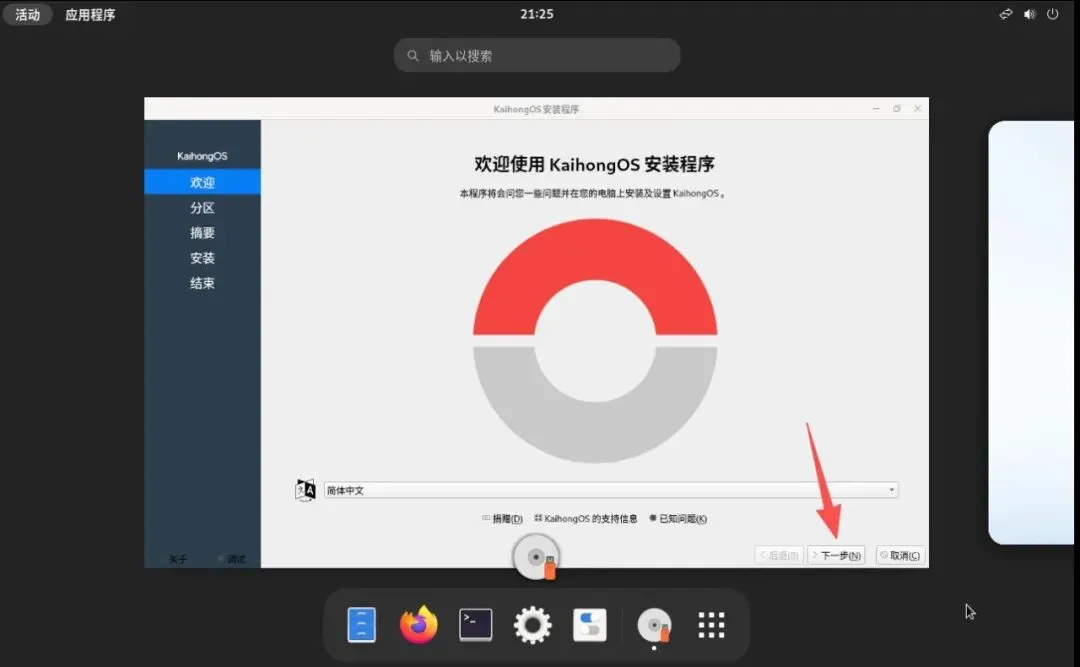Select 安装 step in sidebar
The width and height of the screenshot is (1080, 667).
tap(202, 258)
